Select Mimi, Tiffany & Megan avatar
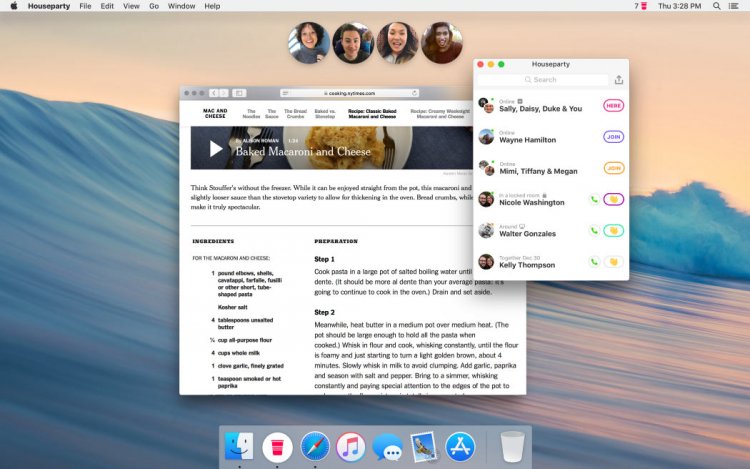This screenshot has width=750, height=469. pyautogui.click(x=486, y=168)
